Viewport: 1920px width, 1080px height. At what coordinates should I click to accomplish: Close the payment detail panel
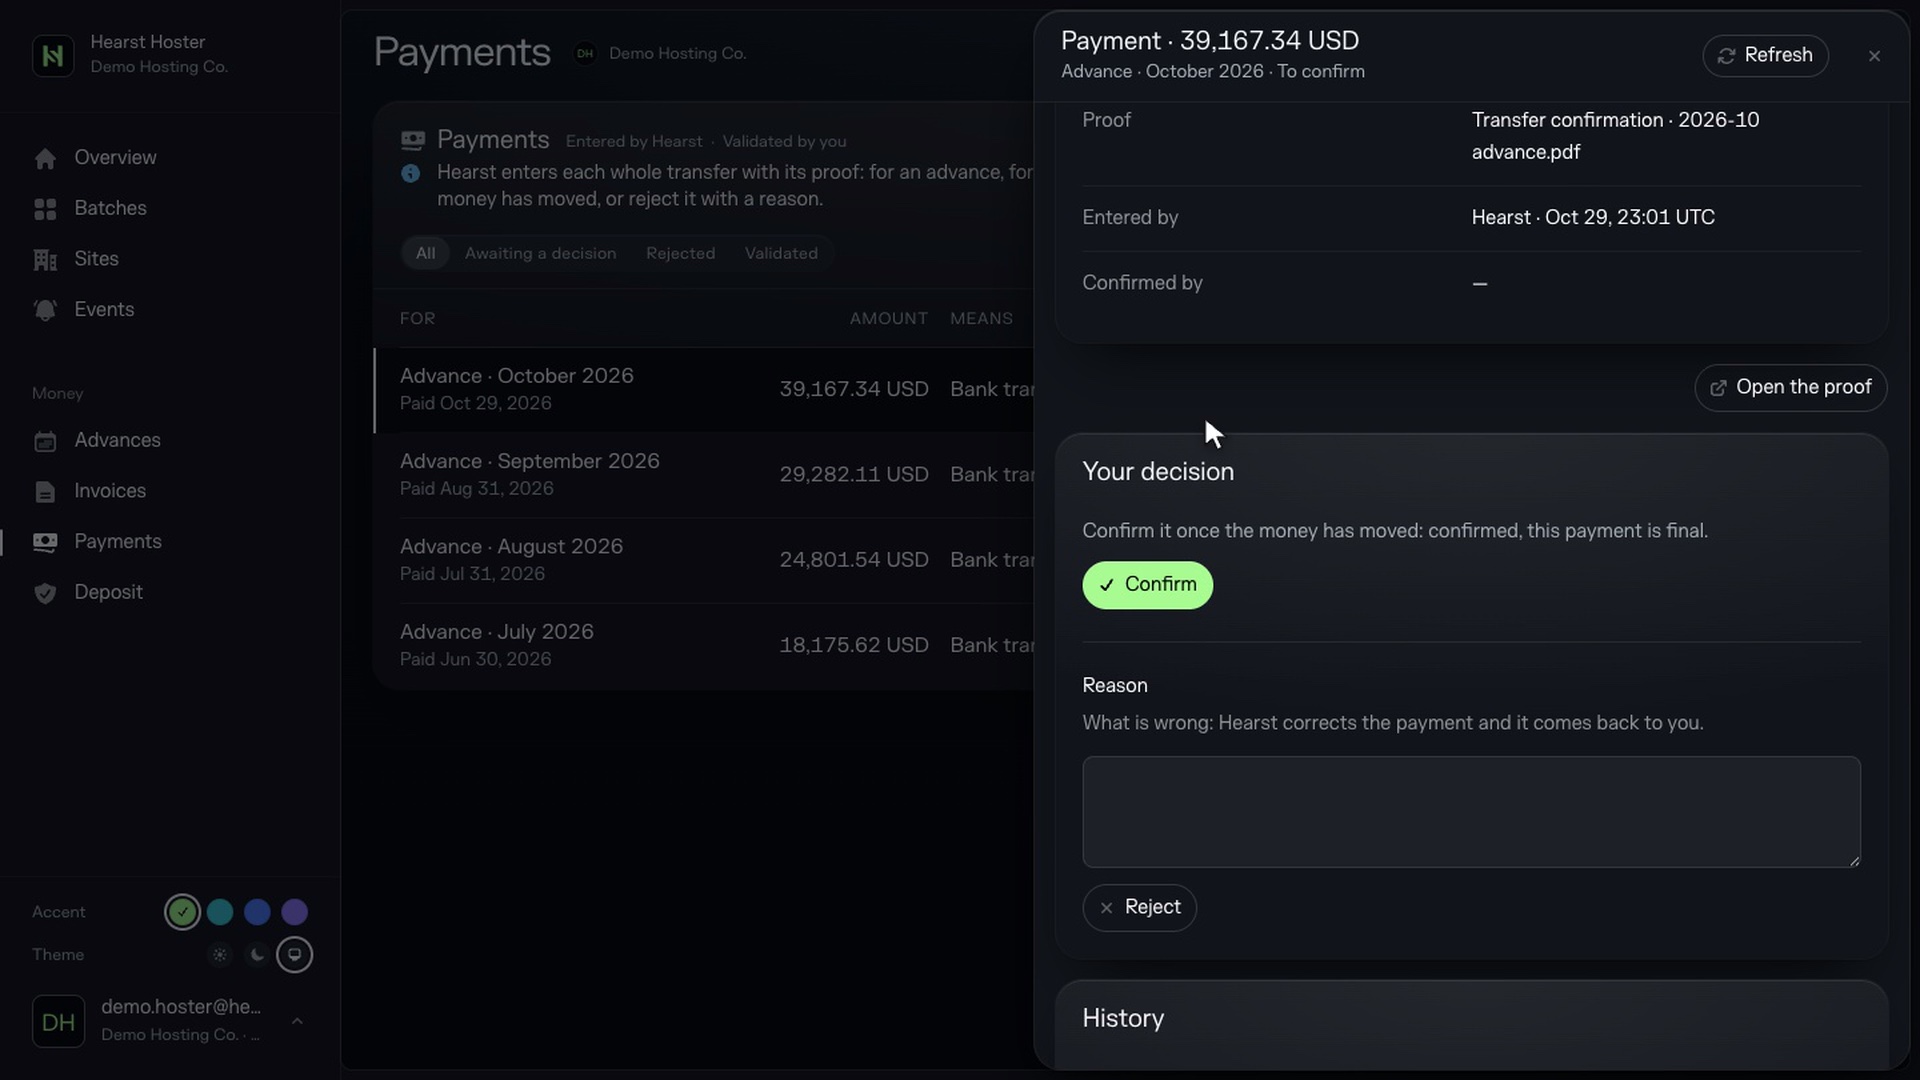(1874, 56)
